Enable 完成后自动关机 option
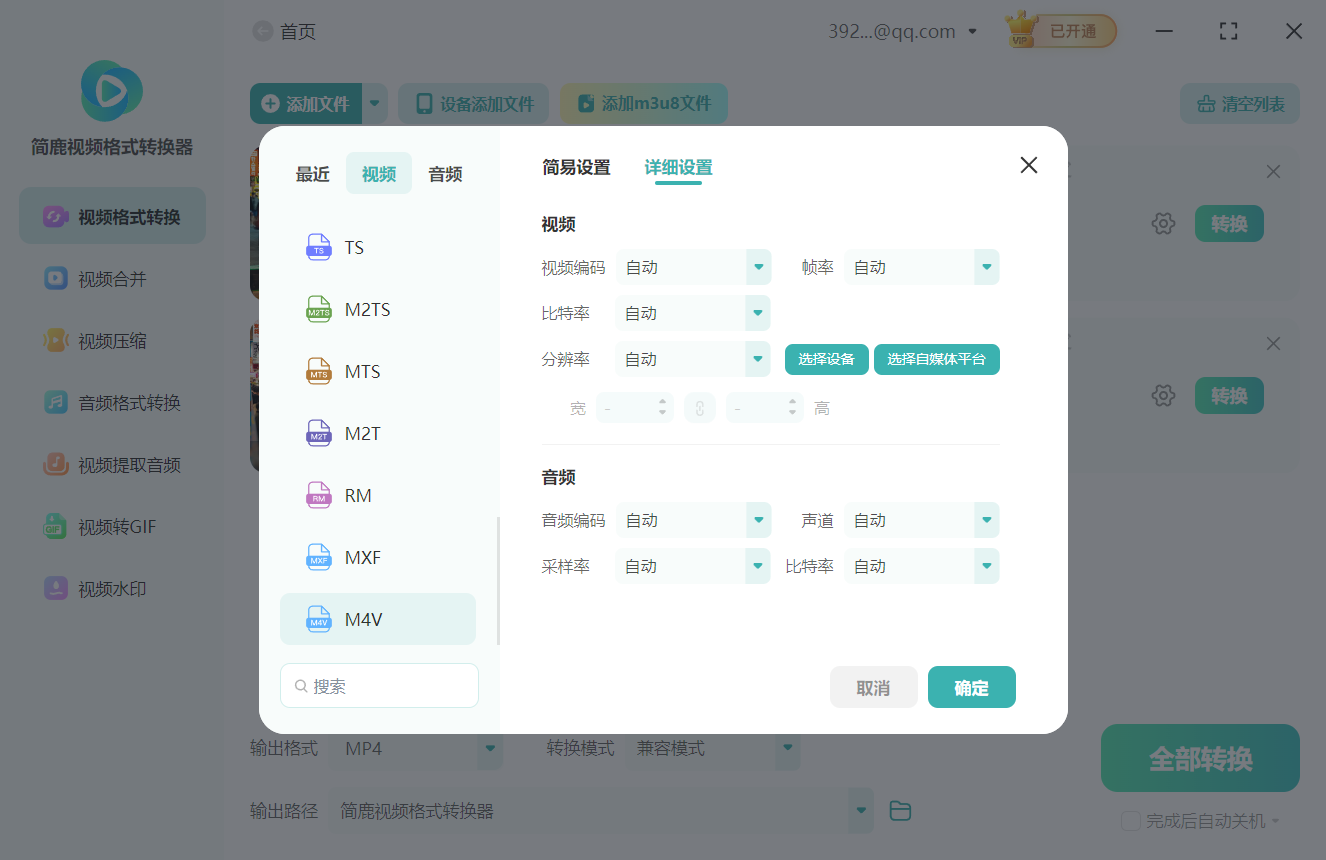 pyautogui.click(x=1130, y=820)
